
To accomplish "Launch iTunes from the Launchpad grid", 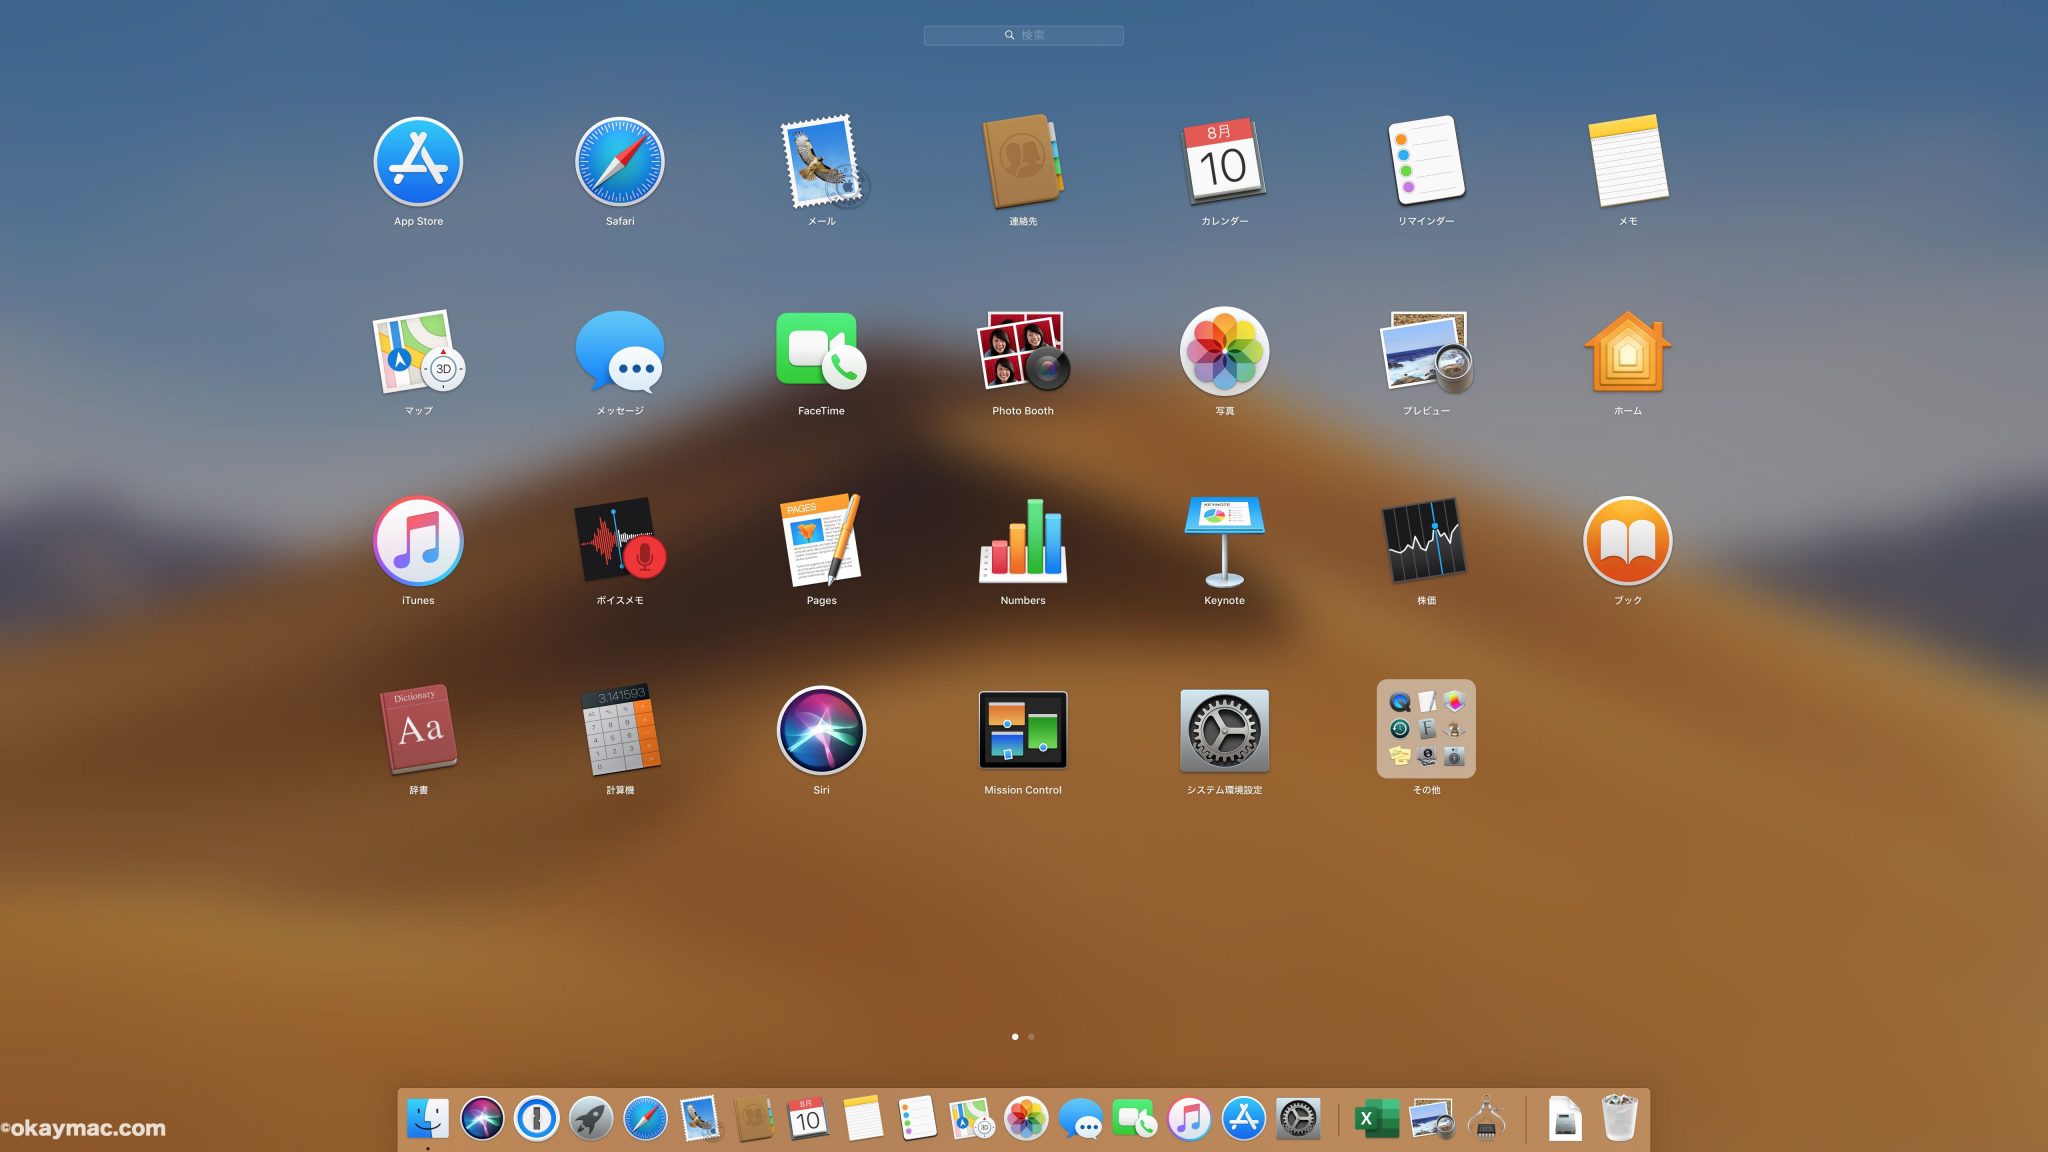I will (418, 541).
